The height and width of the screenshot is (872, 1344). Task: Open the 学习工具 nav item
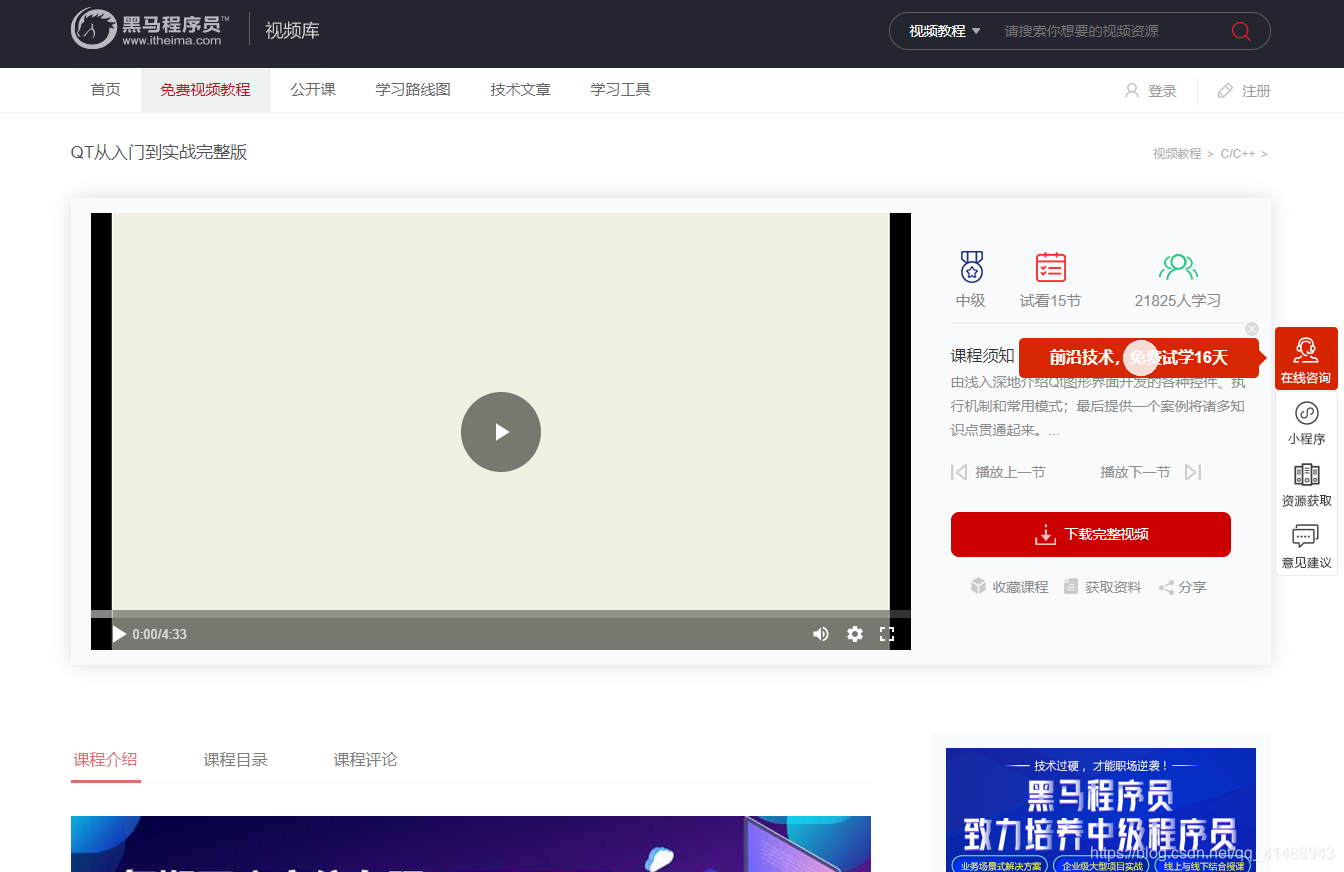pyautogui.click(x=620, y=90)
